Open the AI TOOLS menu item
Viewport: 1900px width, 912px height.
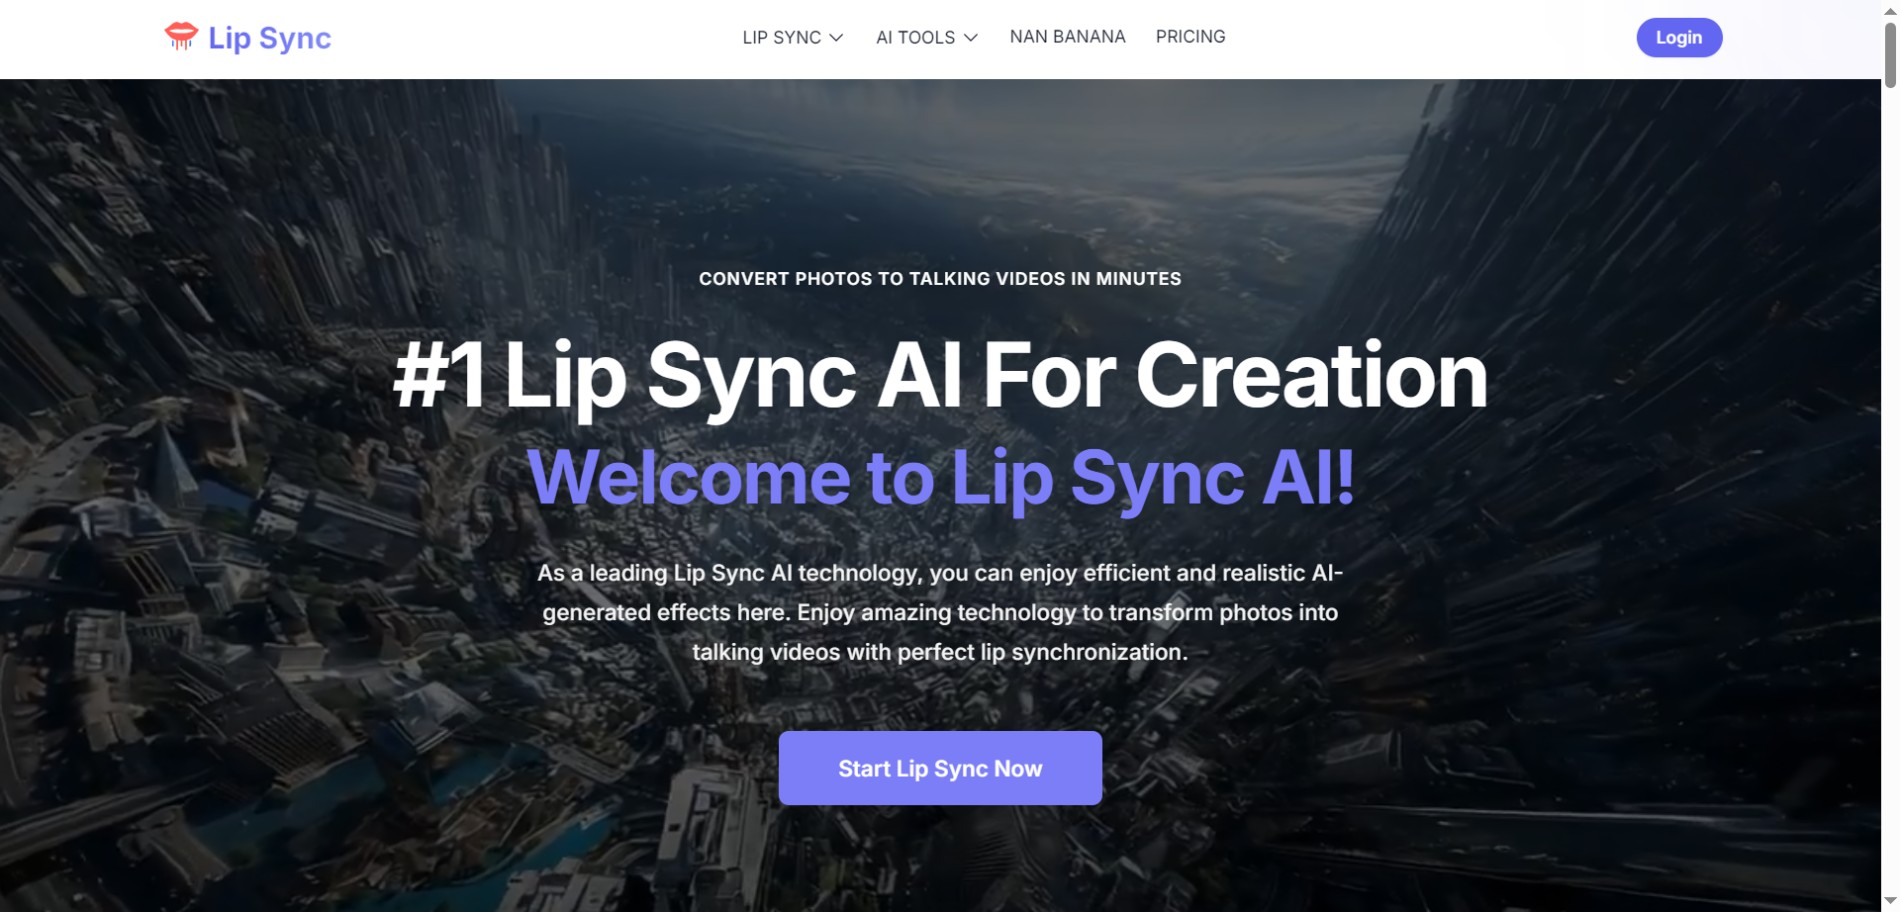[915, 37]
